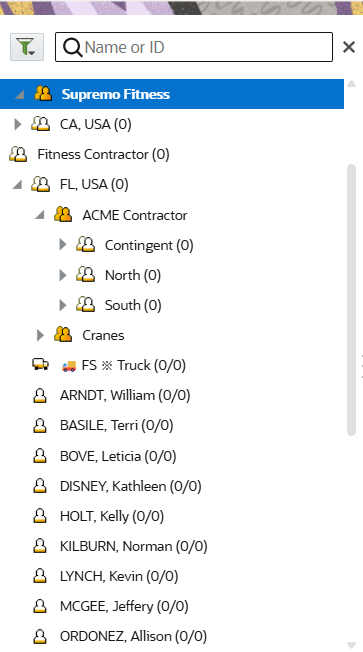The image size is (363, 652).
Task: Click the ACME Contractor orange group icon
Action: 63,215
